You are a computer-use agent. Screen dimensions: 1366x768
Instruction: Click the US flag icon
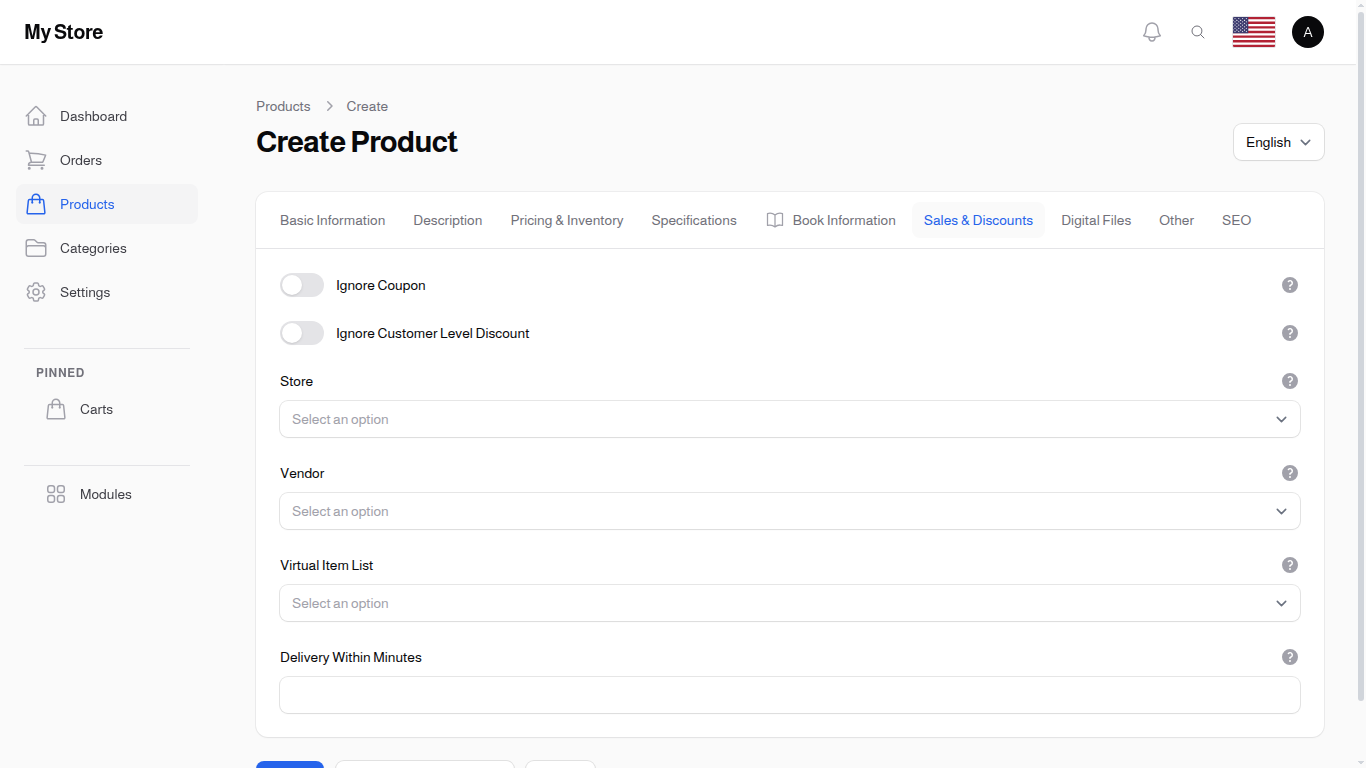point(1253,32)
